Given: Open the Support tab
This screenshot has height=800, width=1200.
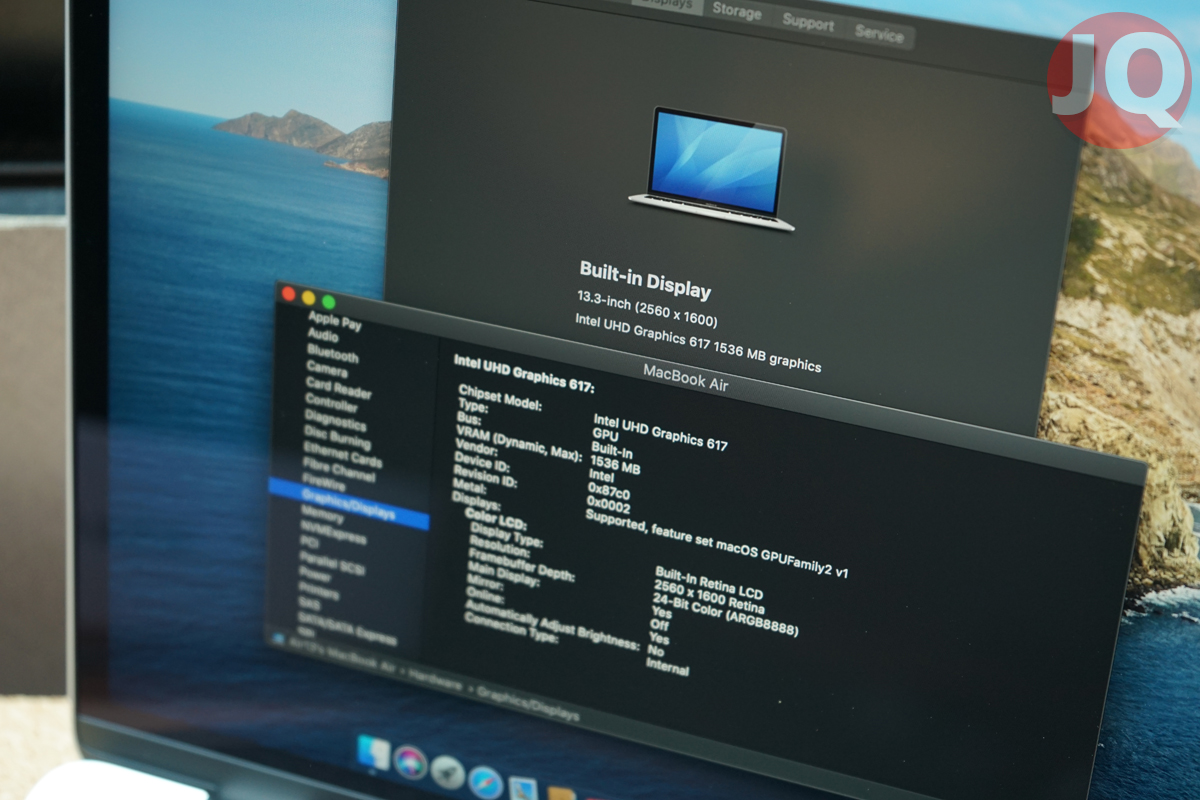Looking at the screenshot, I should pos(807,21).
